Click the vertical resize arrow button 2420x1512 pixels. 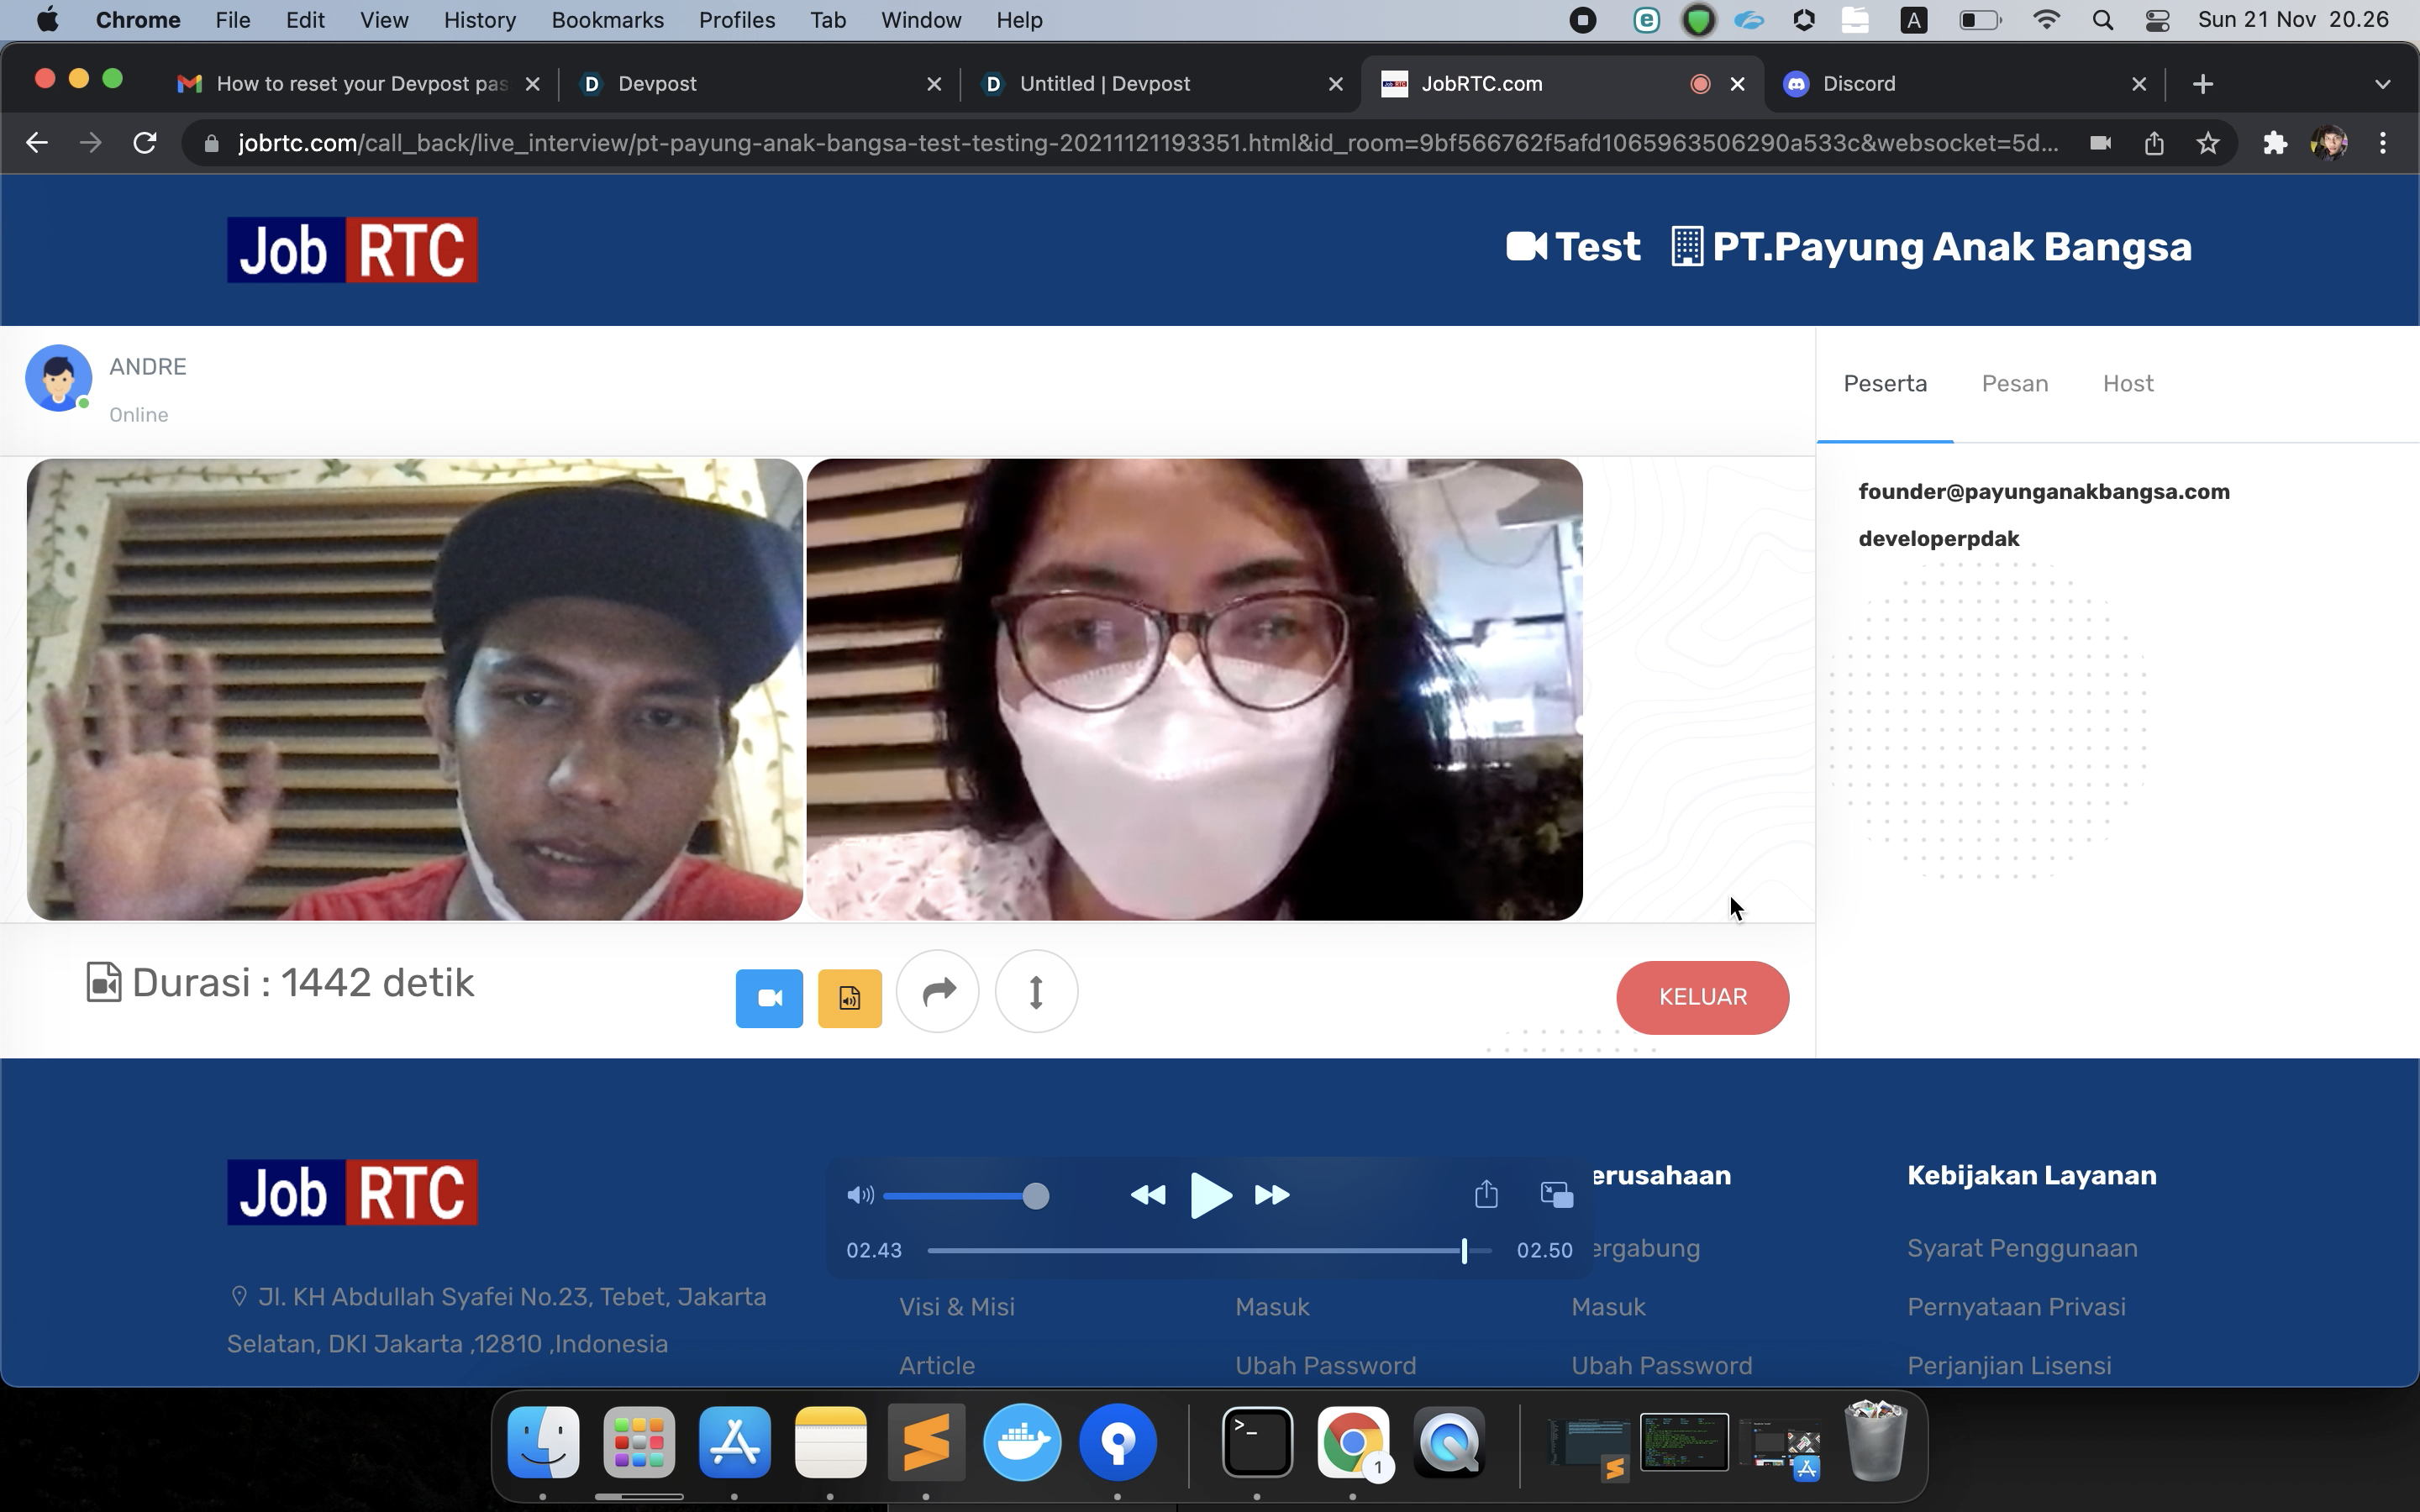point(1036,992)
